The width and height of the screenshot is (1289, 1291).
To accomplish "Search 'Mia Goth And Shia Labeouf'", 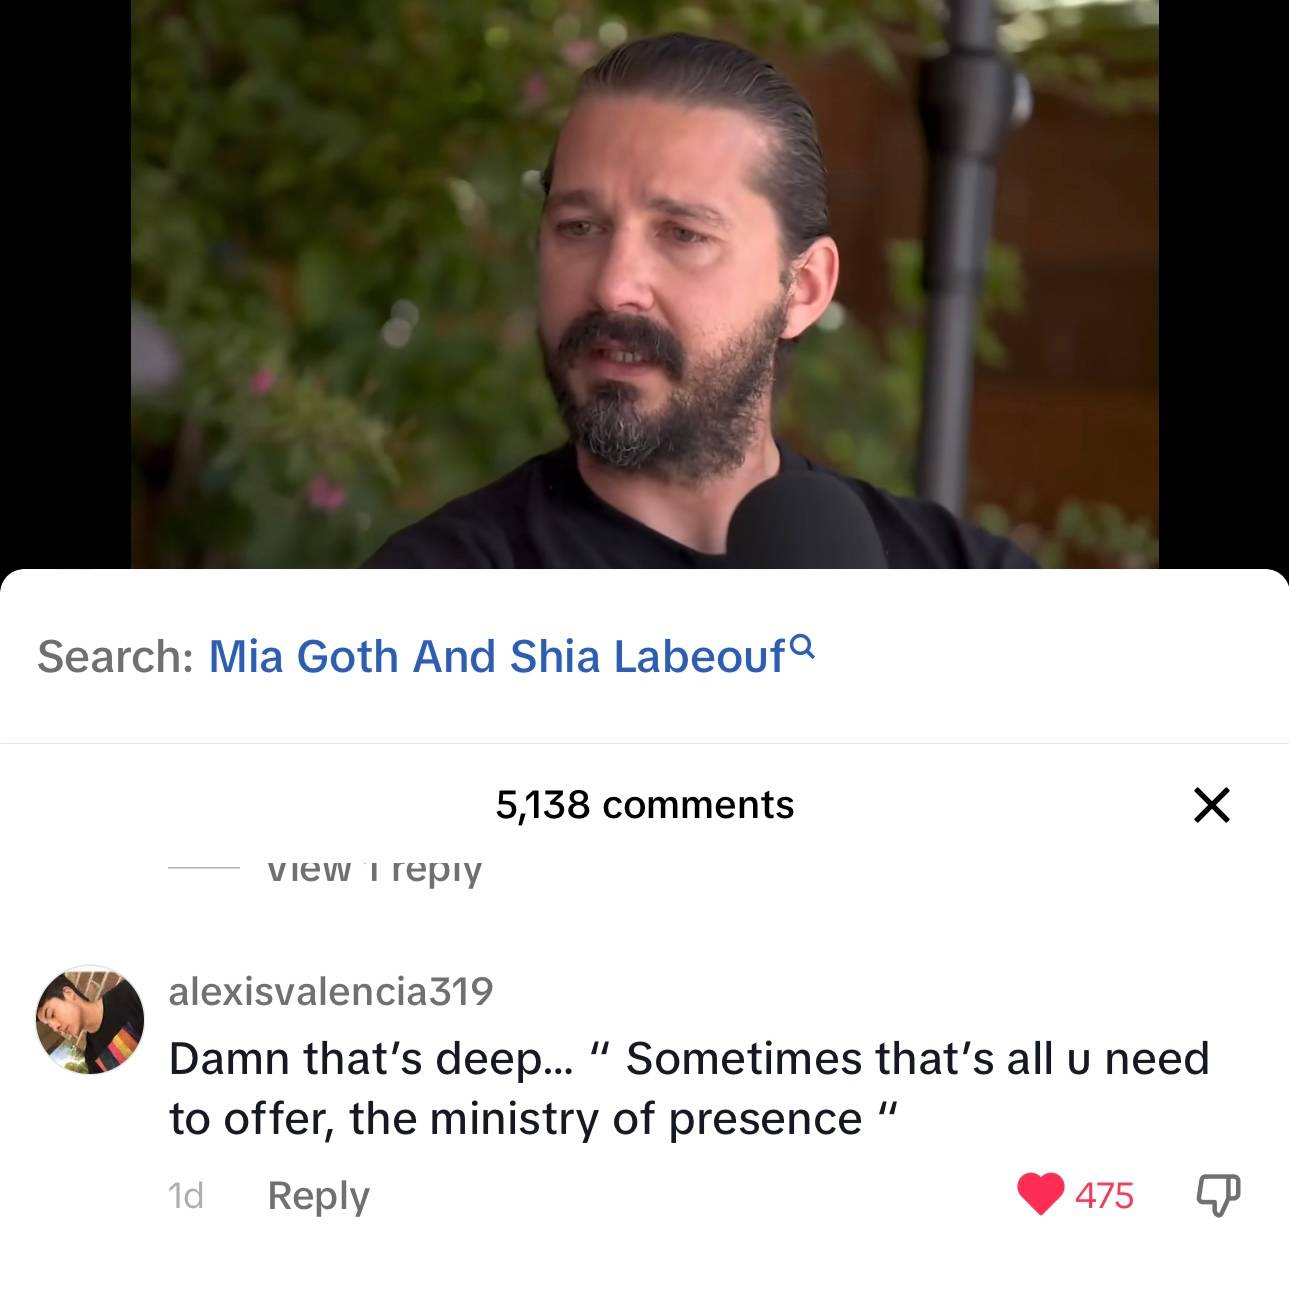I will pos(497,656).
